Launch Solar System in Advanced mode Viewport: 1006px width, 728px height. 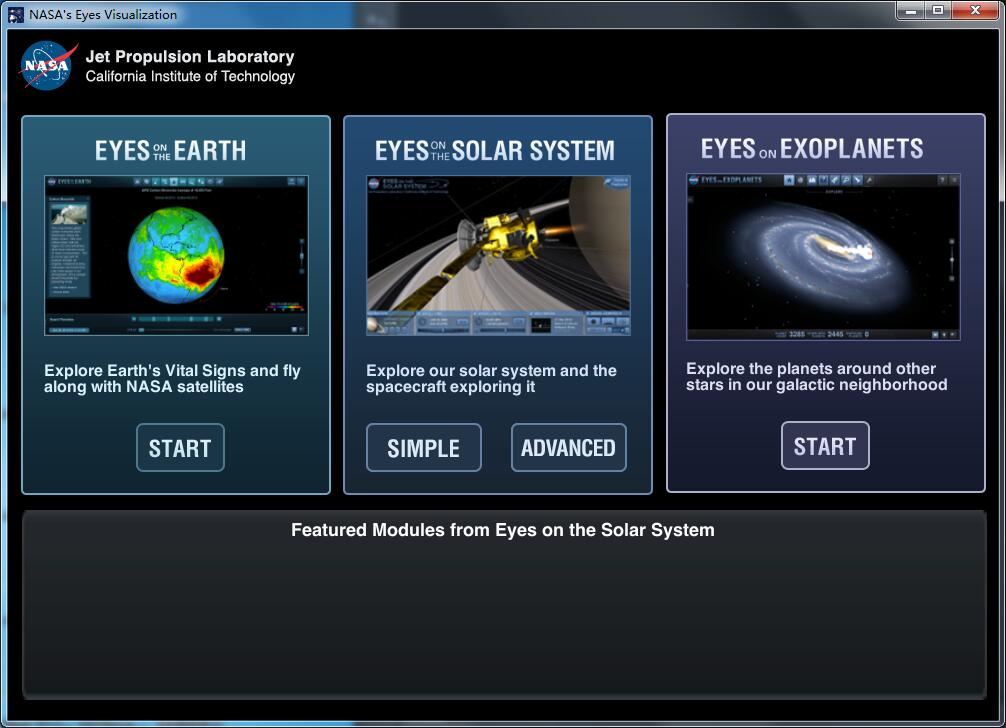click(568, 448)
